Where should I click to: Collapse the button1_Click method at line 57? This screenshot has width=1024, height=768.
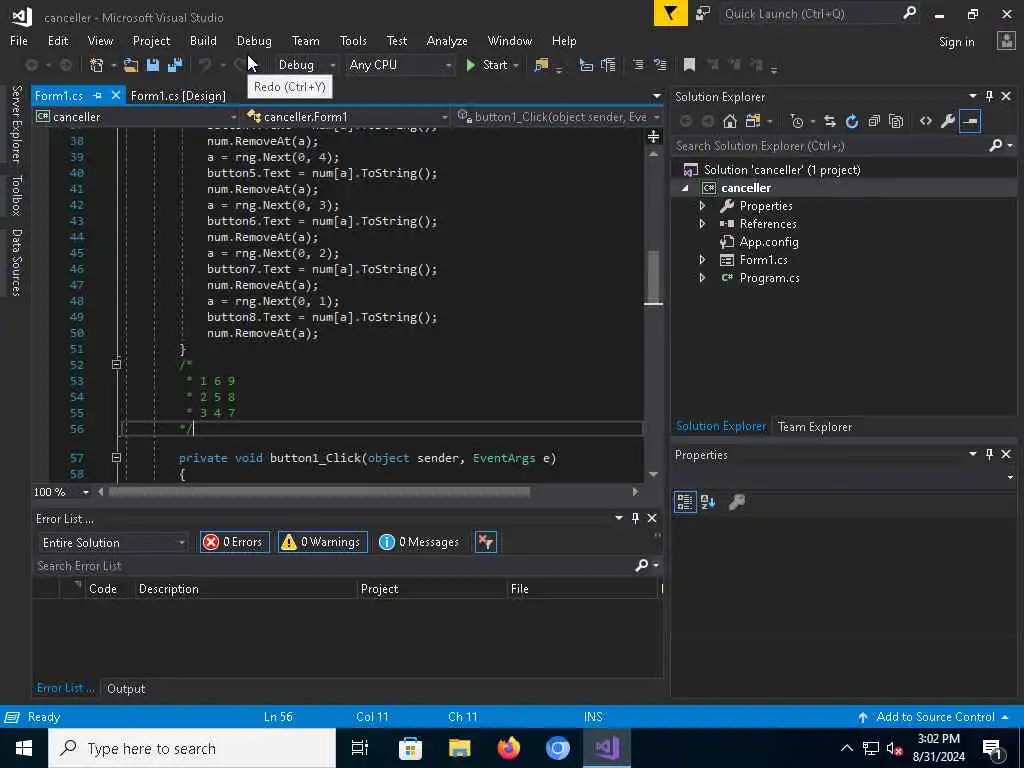pos(116,458)
